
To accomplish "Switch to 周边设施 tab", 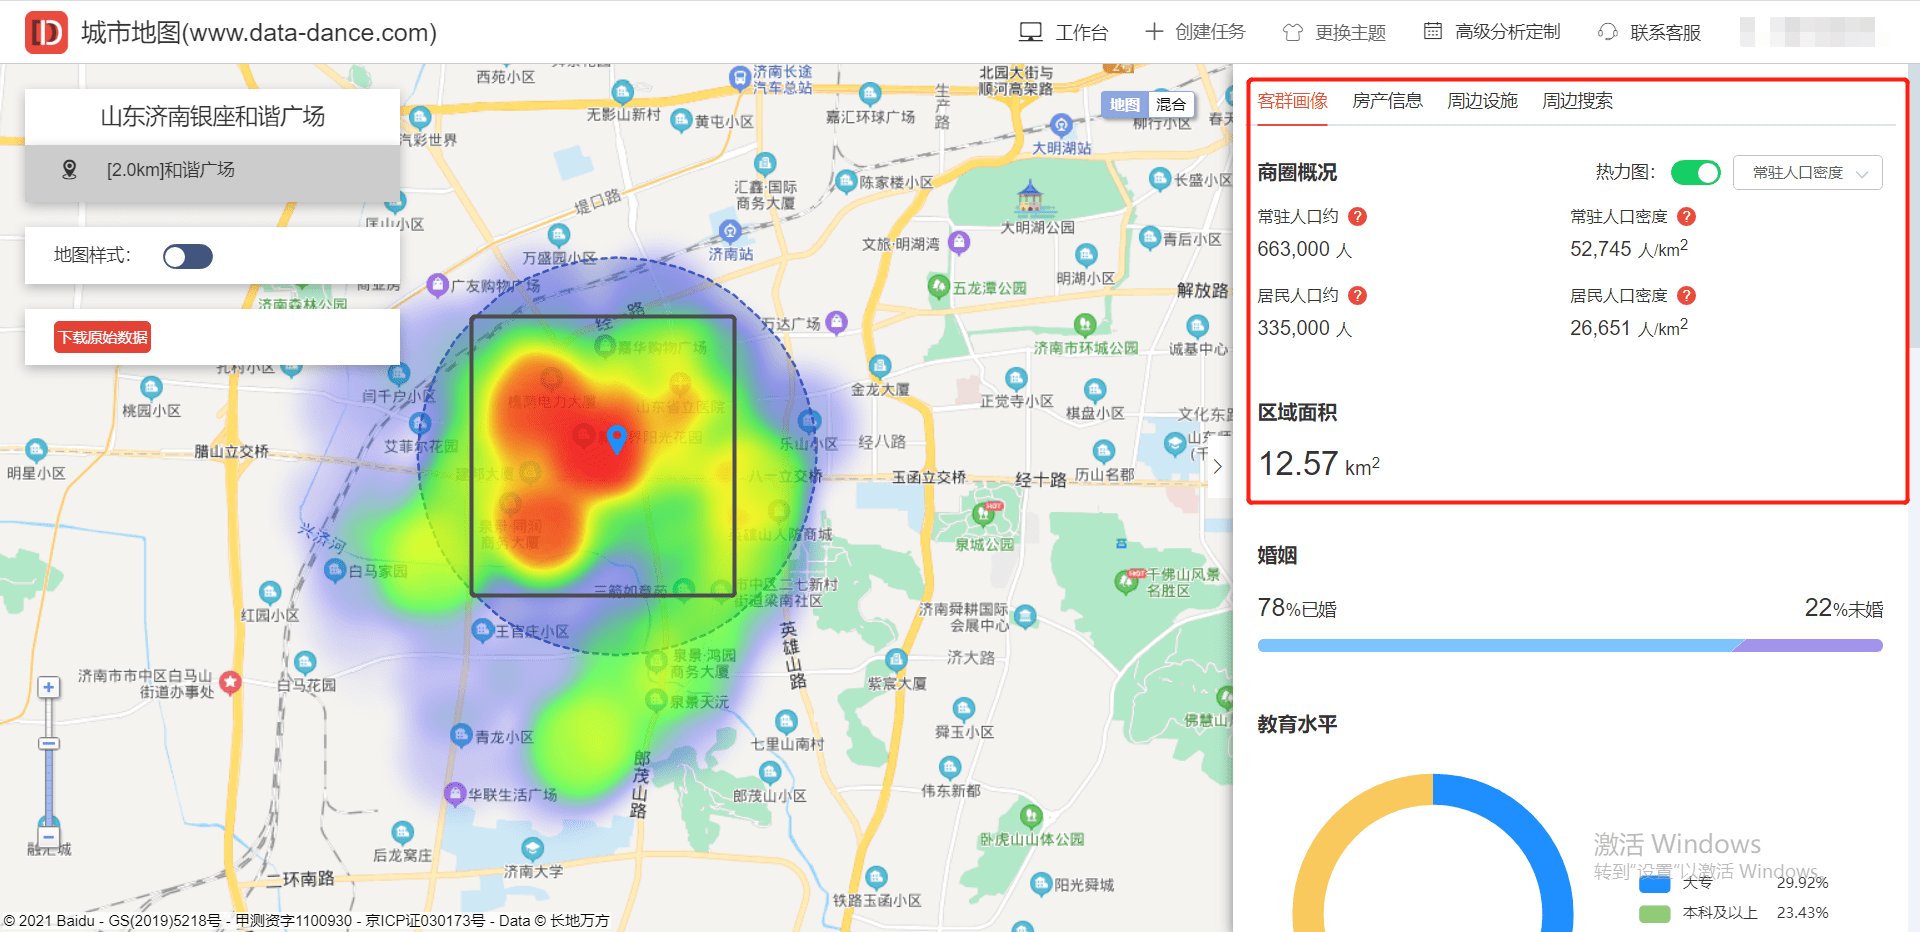I will [1482, 101].
